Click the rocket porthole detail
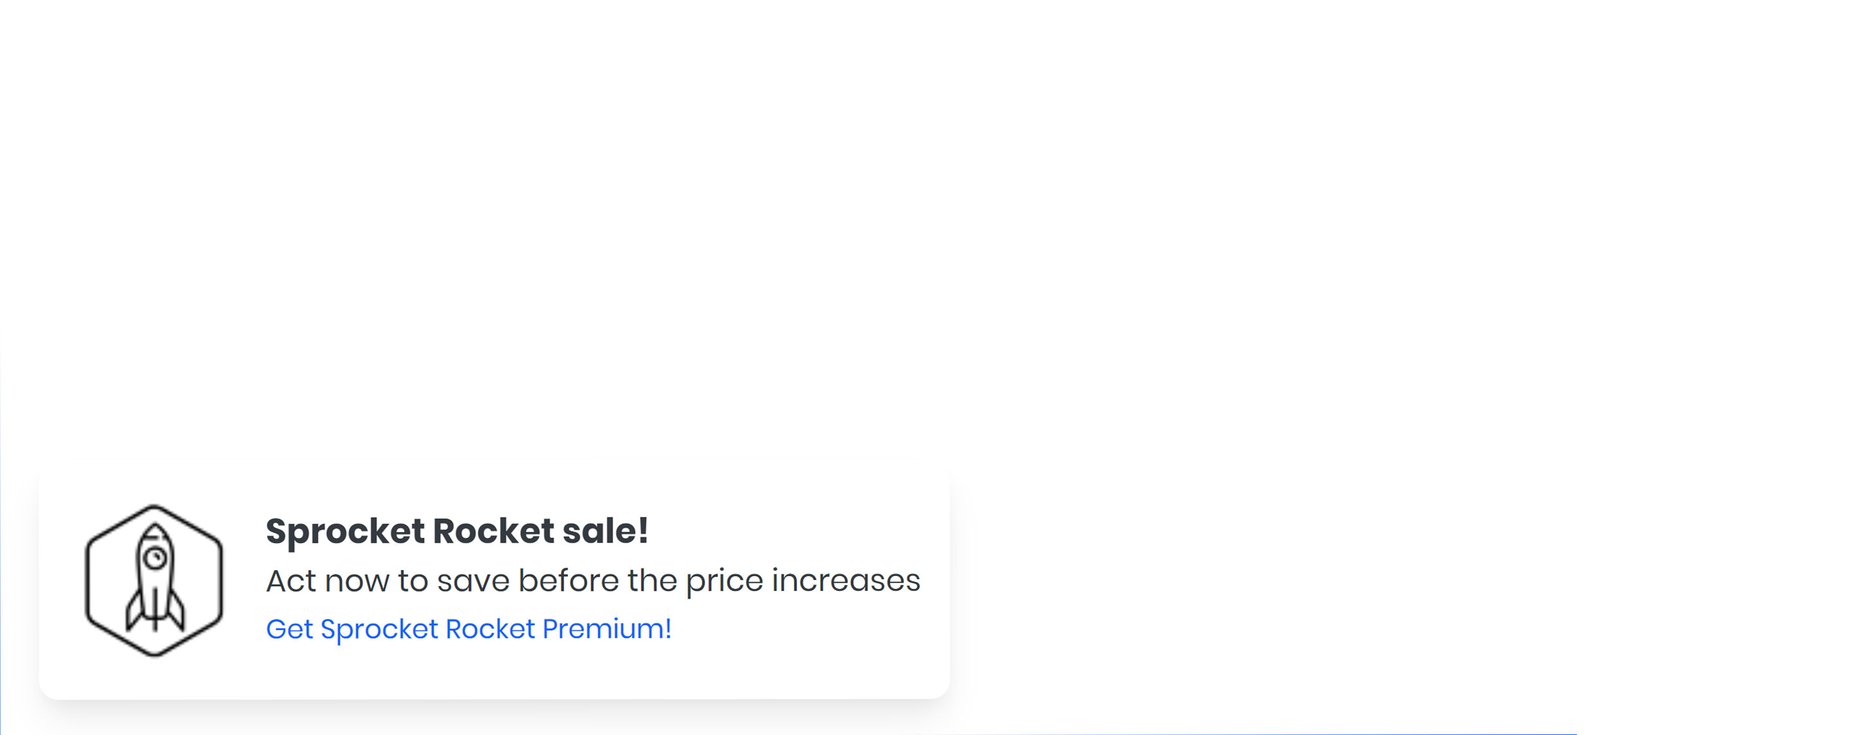Screen dimensions: 1853x735 (156, 557)
